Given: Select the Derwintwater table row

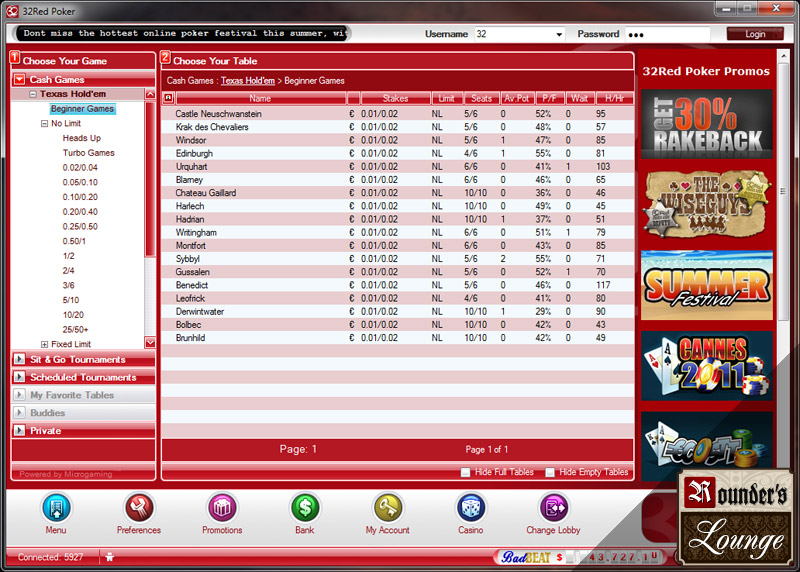Looking at the screenshot, I should pos(398,312).
